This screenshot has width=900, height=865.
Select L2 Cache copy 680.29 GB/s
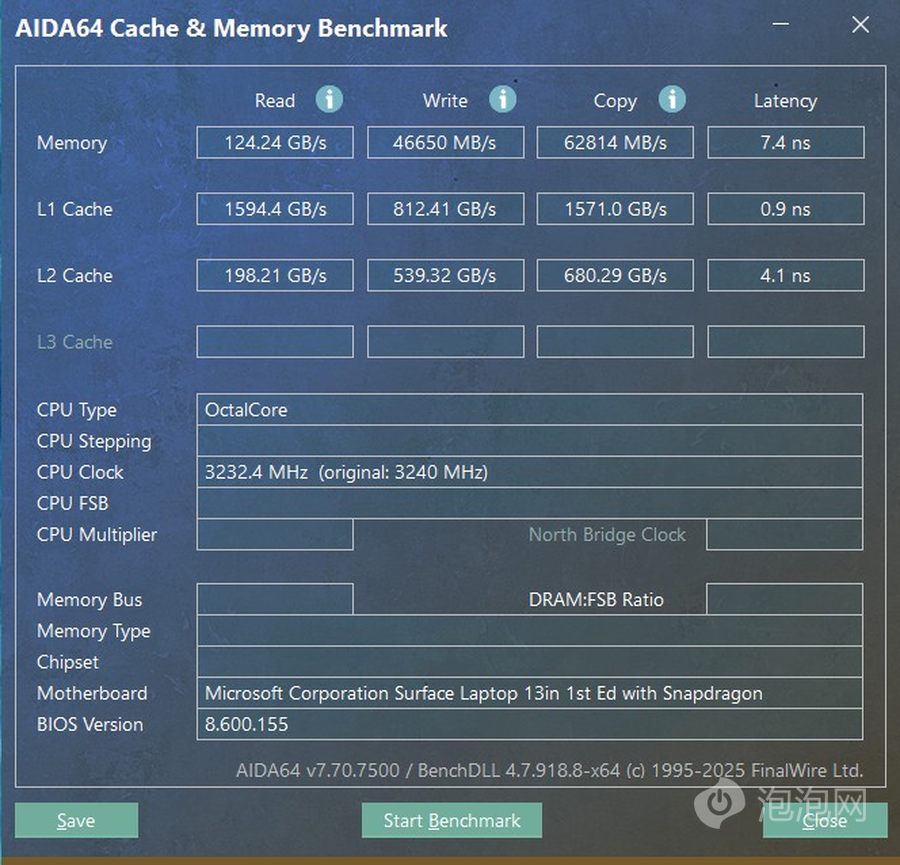(615, 276)
